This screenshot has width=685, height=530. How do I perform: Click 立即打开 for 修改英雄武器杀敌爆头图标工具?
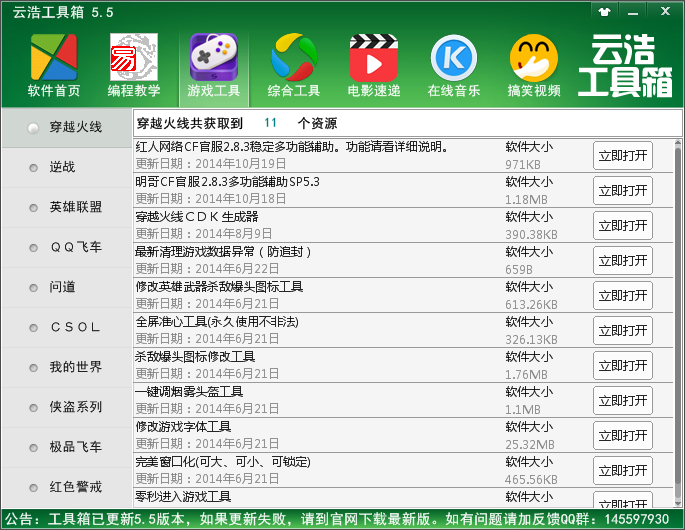point(623,295)
